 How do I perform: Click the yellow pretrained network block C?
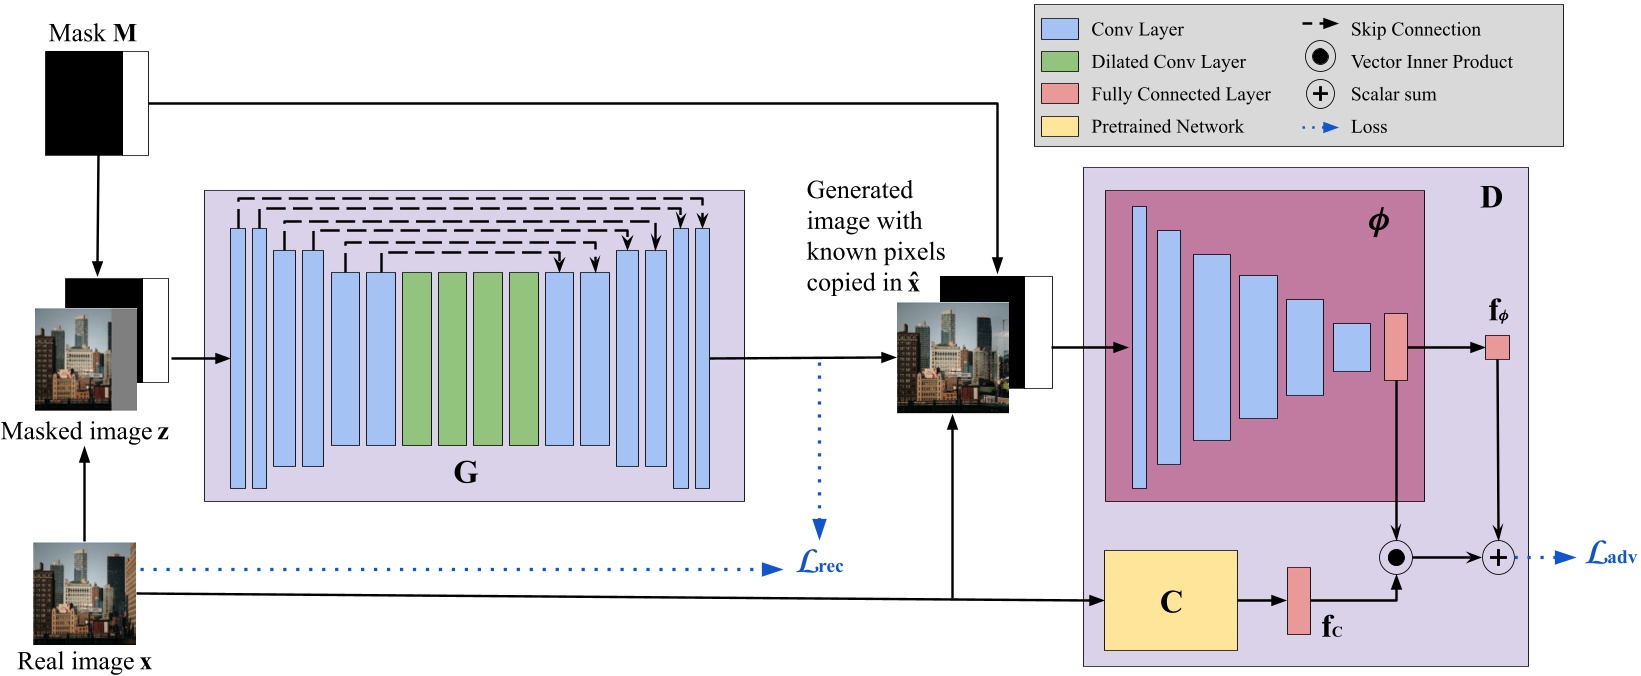click(x=1170, y=600)
